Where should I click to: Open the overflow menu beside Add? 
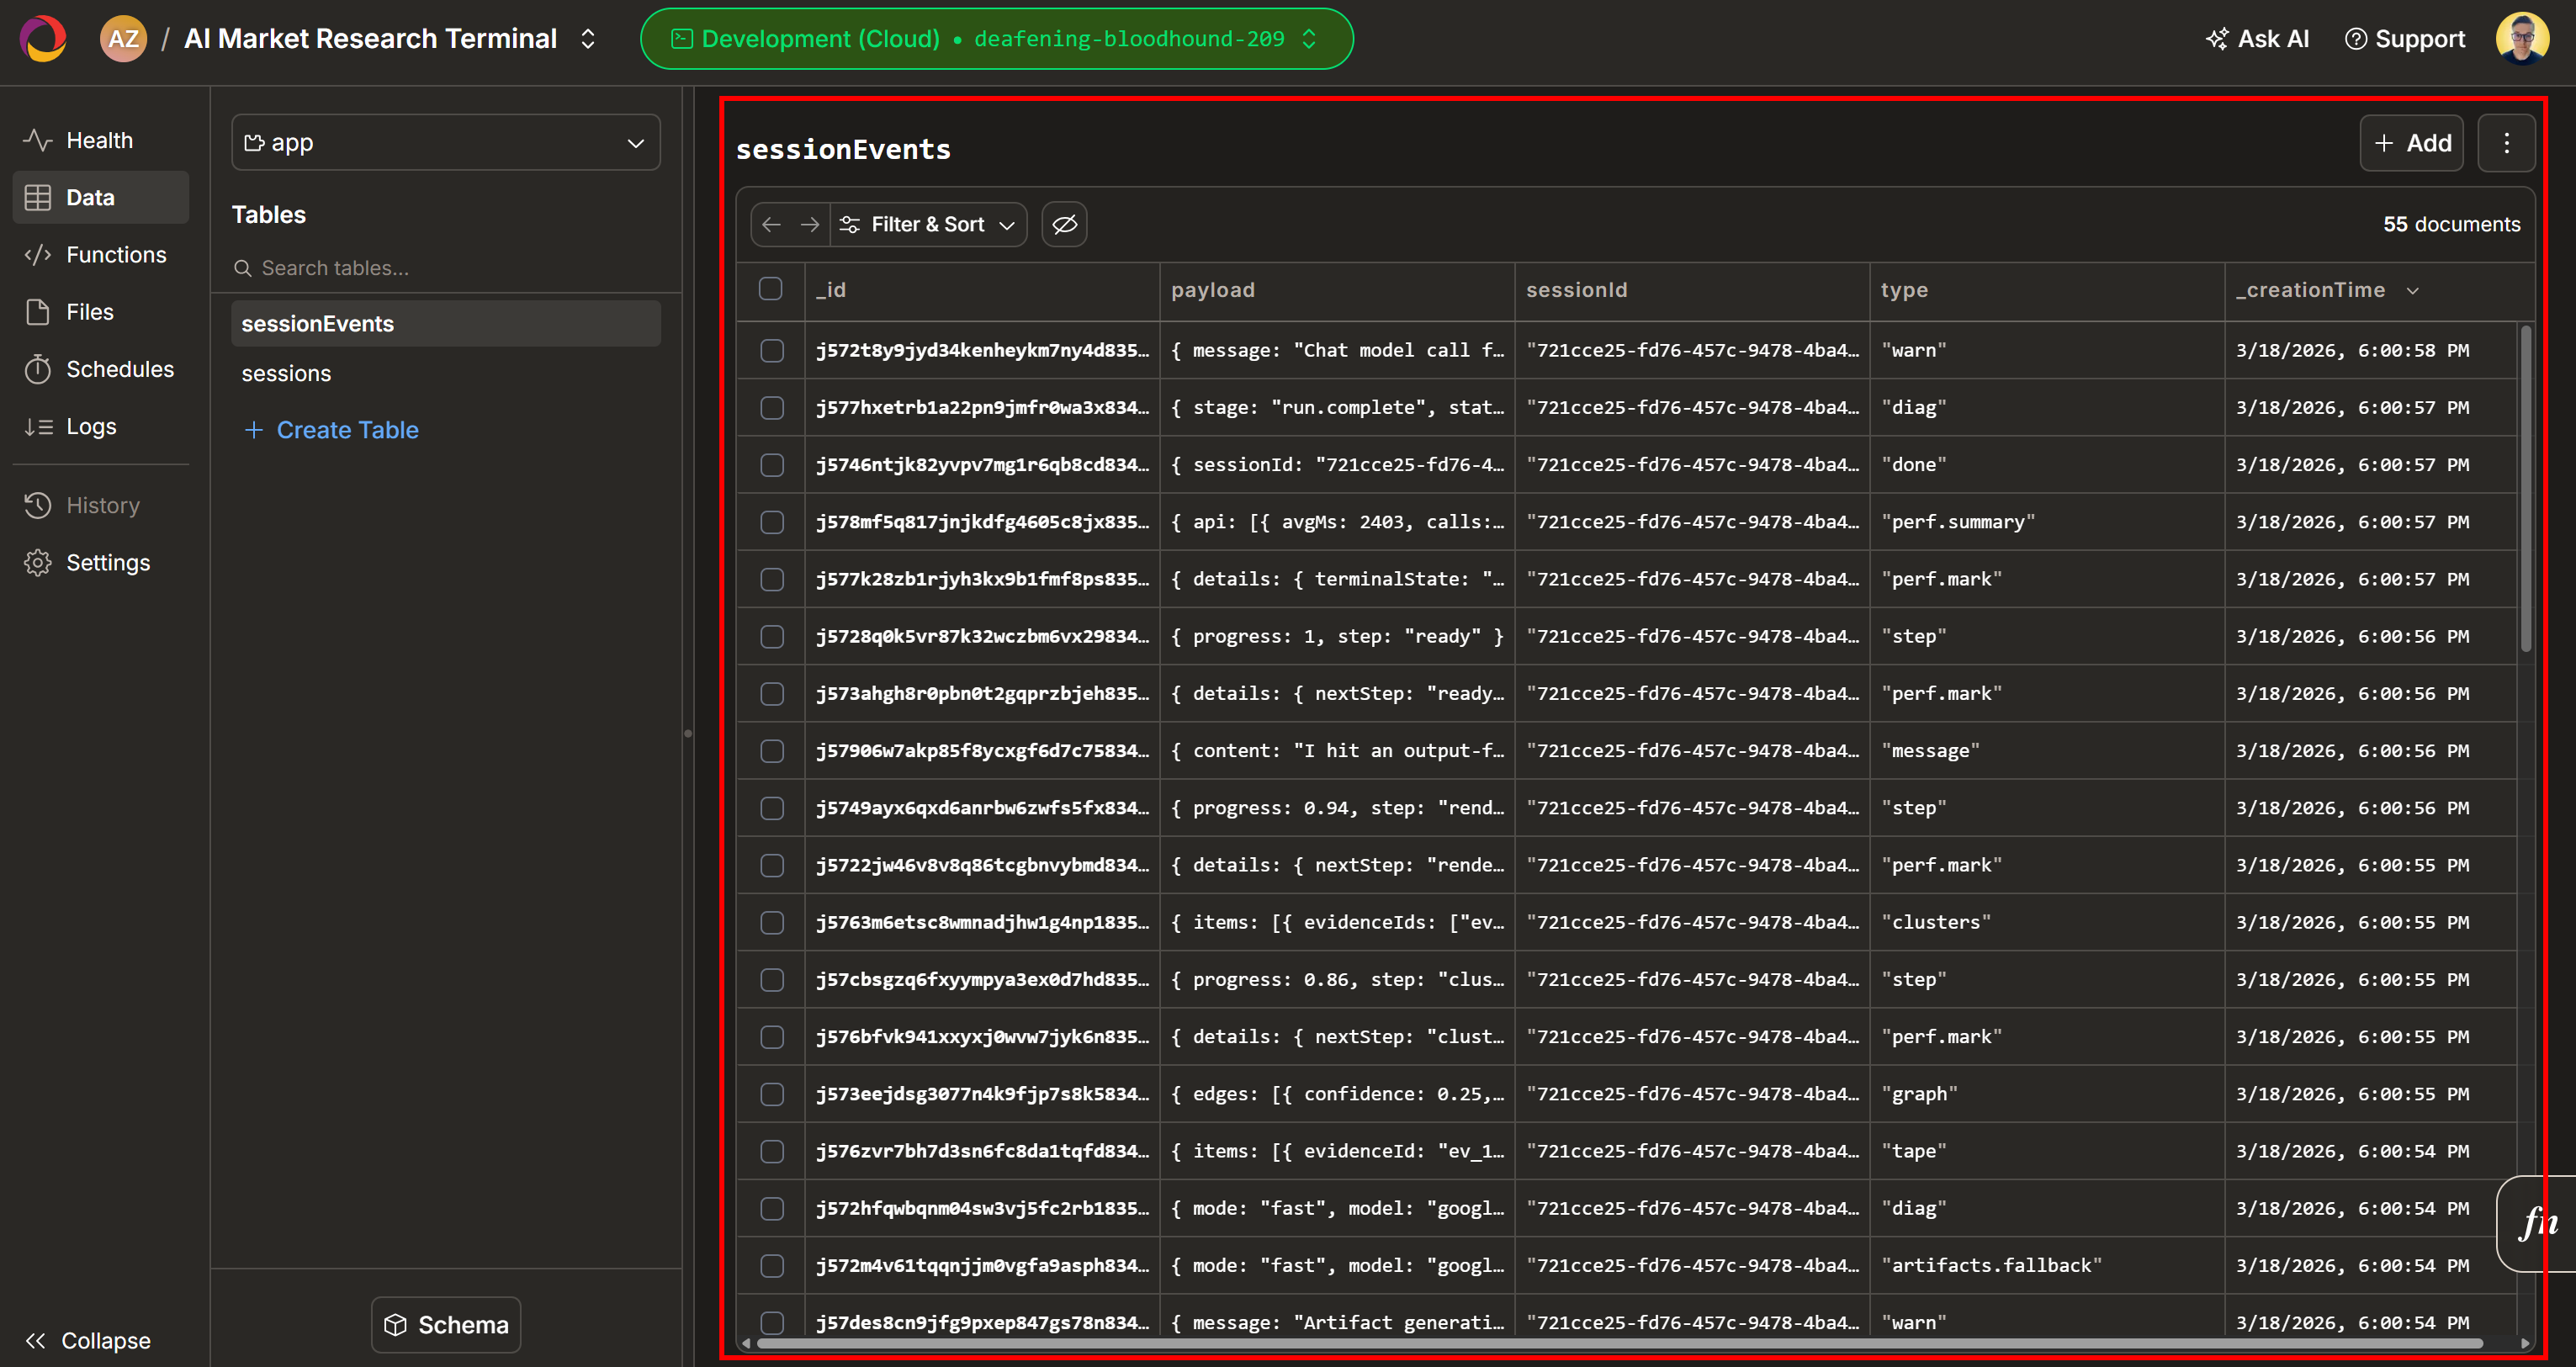click(x=2507, y=143)
